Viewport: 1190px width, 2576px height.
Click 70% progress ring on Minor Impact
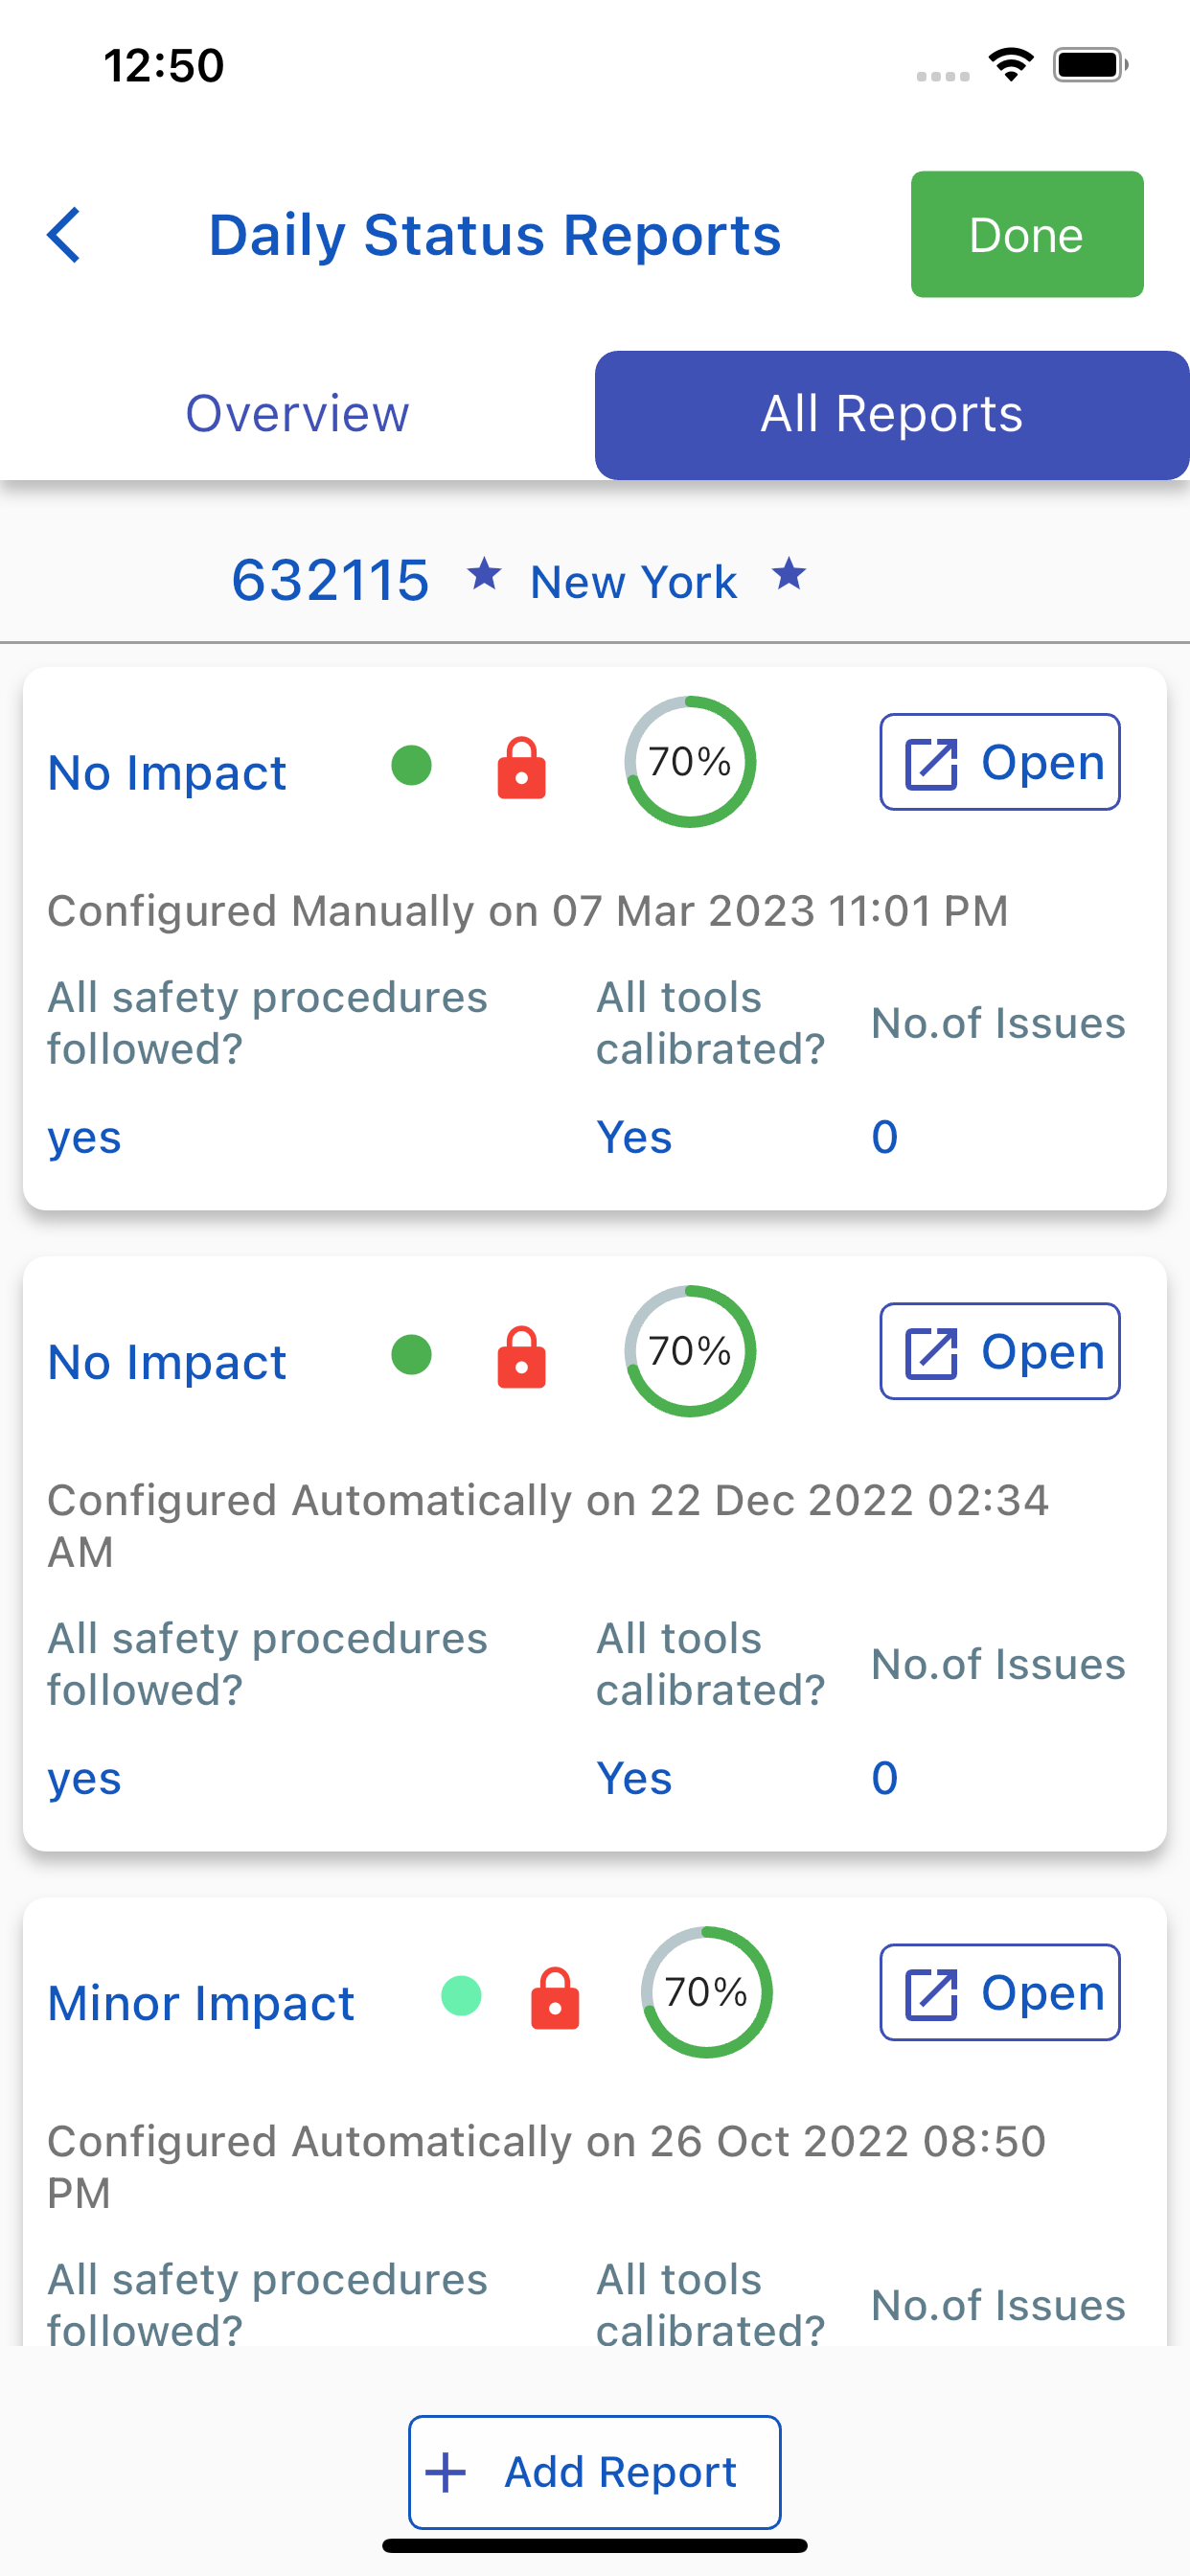[x=707, y=1992]
